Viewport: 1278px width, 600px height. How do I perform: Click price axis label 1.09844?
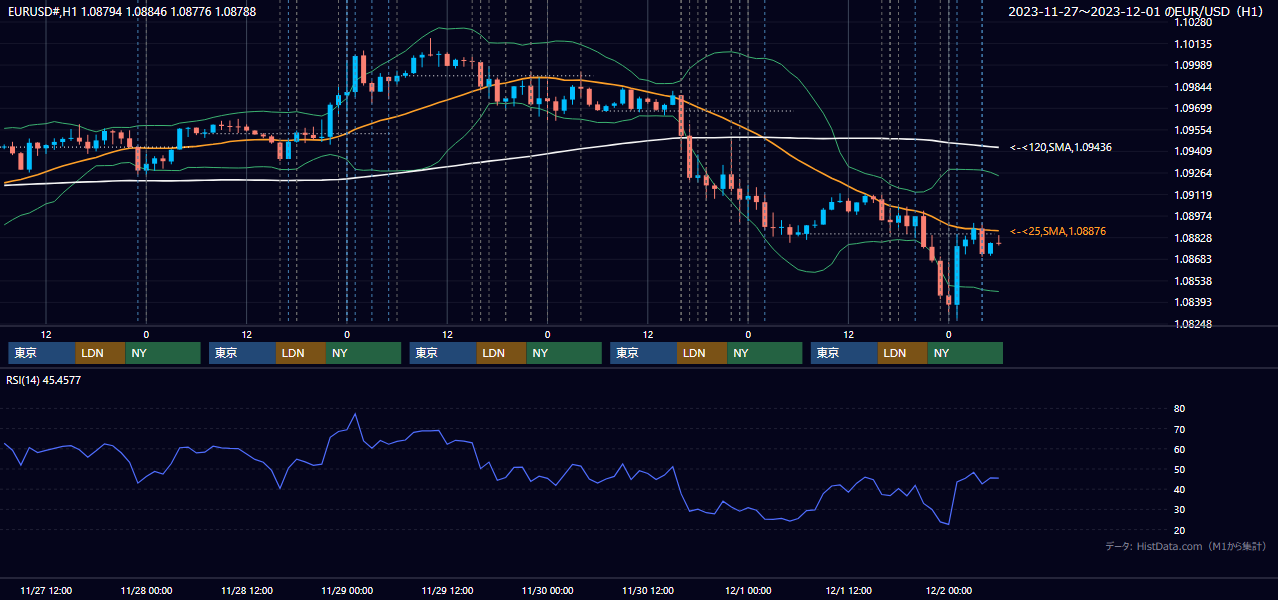tap(1192, 87)
